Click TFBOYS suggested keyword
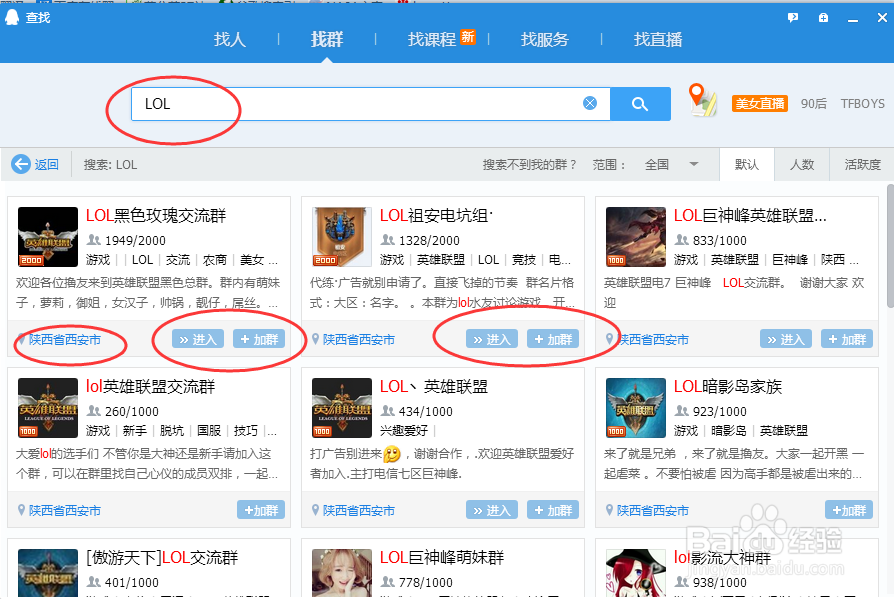 863,104
